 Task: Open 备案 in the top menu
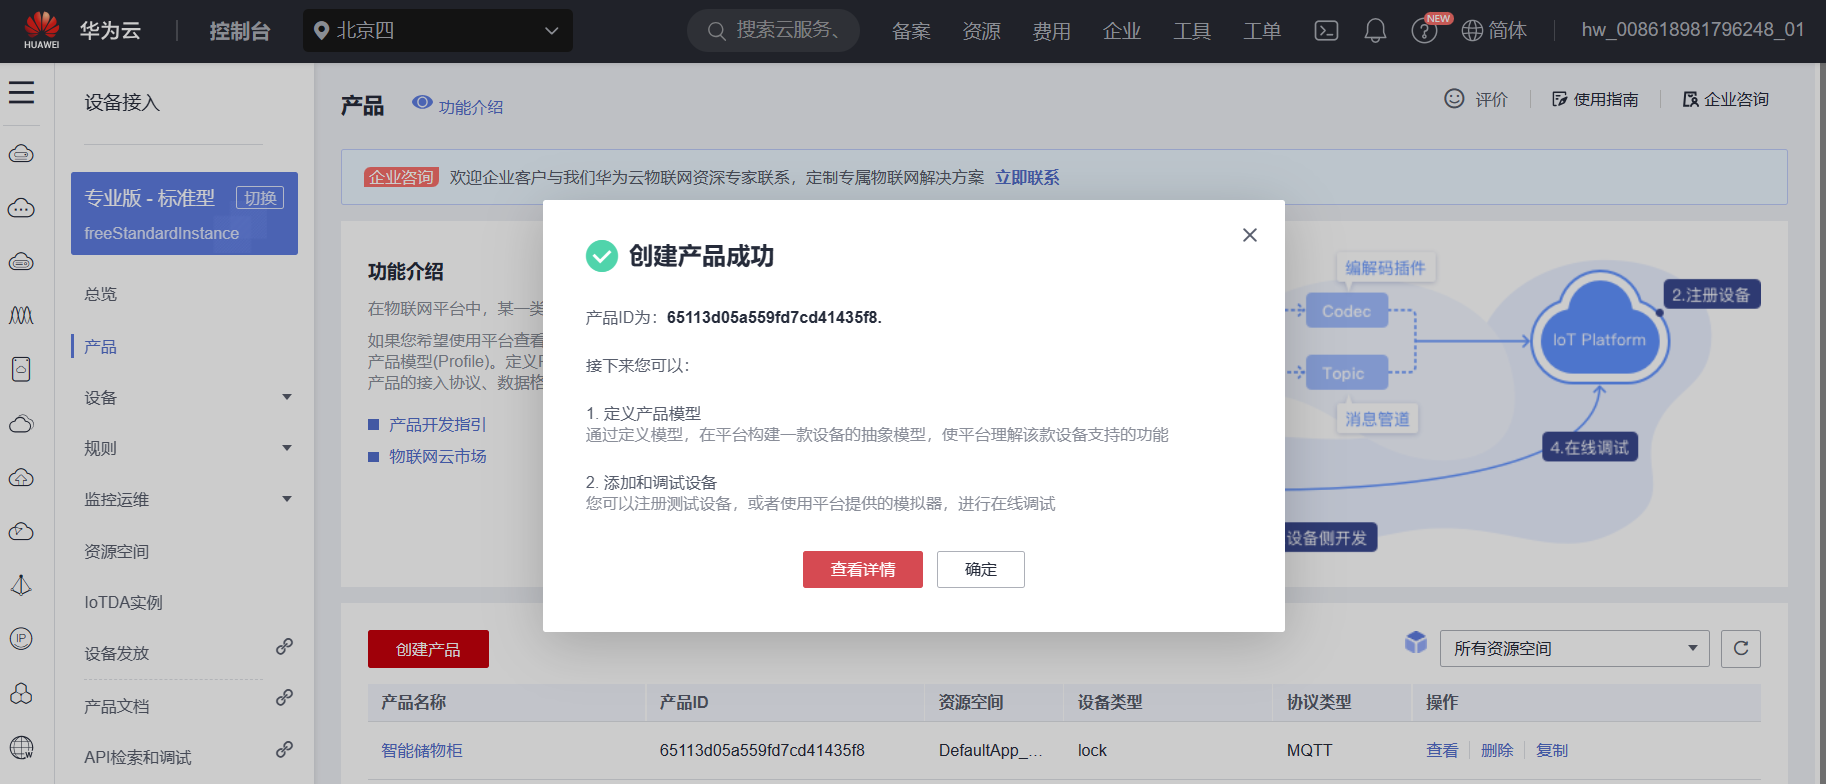tap(911, 31)
